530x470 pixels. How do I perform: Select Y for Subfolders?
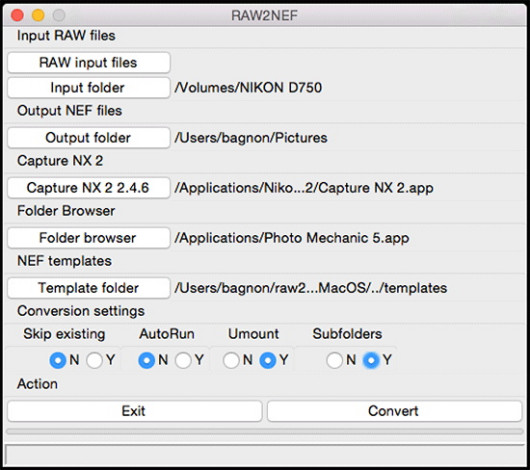point(371,360)
